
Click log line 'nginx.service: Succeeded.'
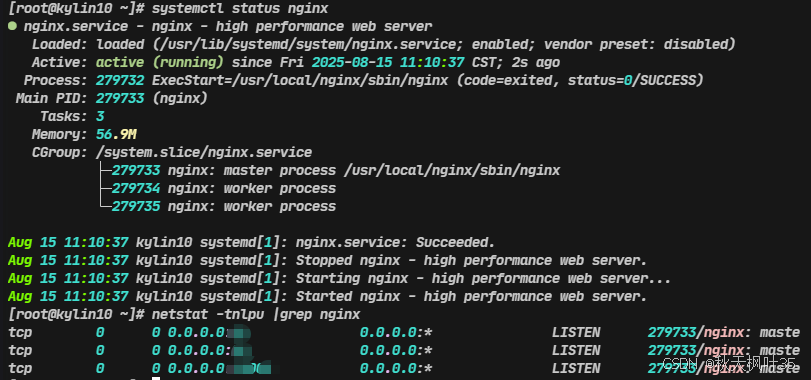coord(251,242)
